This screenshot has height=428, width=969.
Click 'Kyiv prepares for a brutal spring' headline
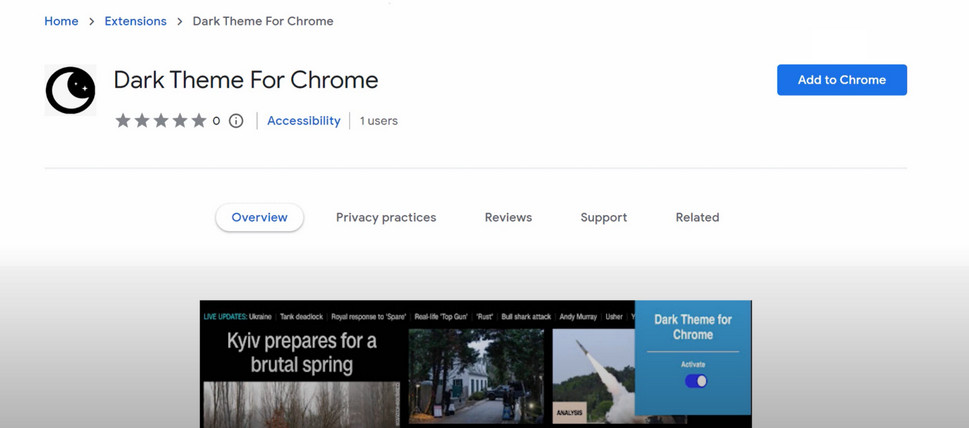(x=302, y=353)
